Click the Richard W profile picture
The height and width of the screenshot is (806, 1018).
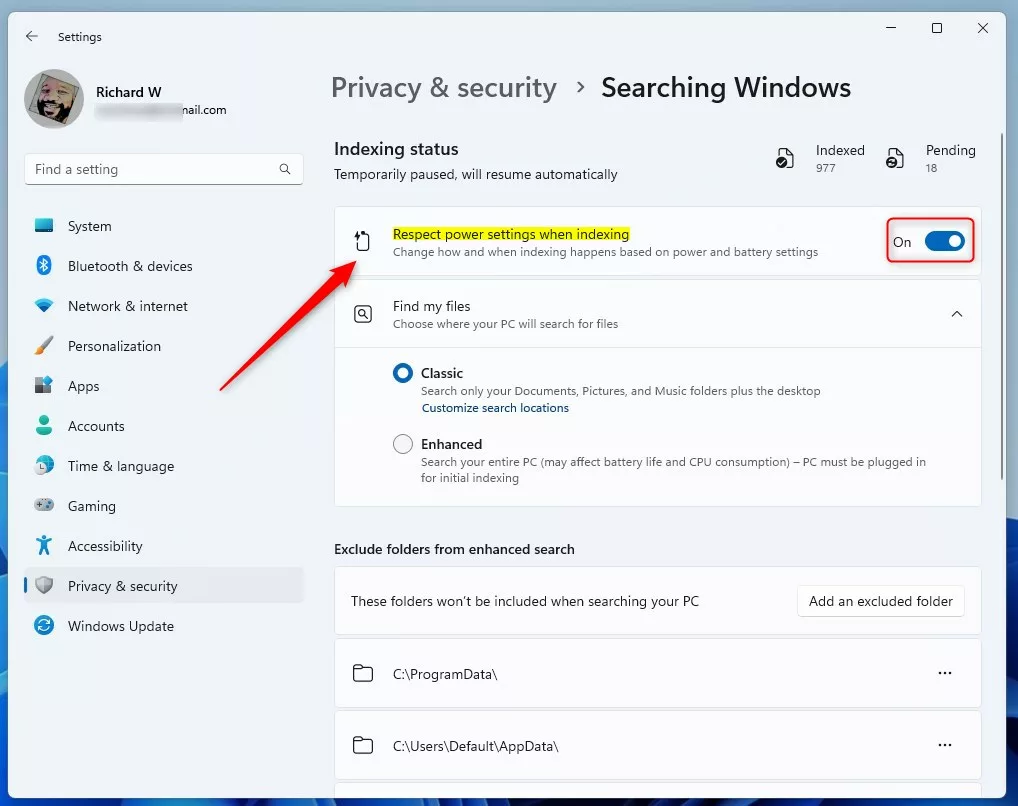tap(54, 99)
